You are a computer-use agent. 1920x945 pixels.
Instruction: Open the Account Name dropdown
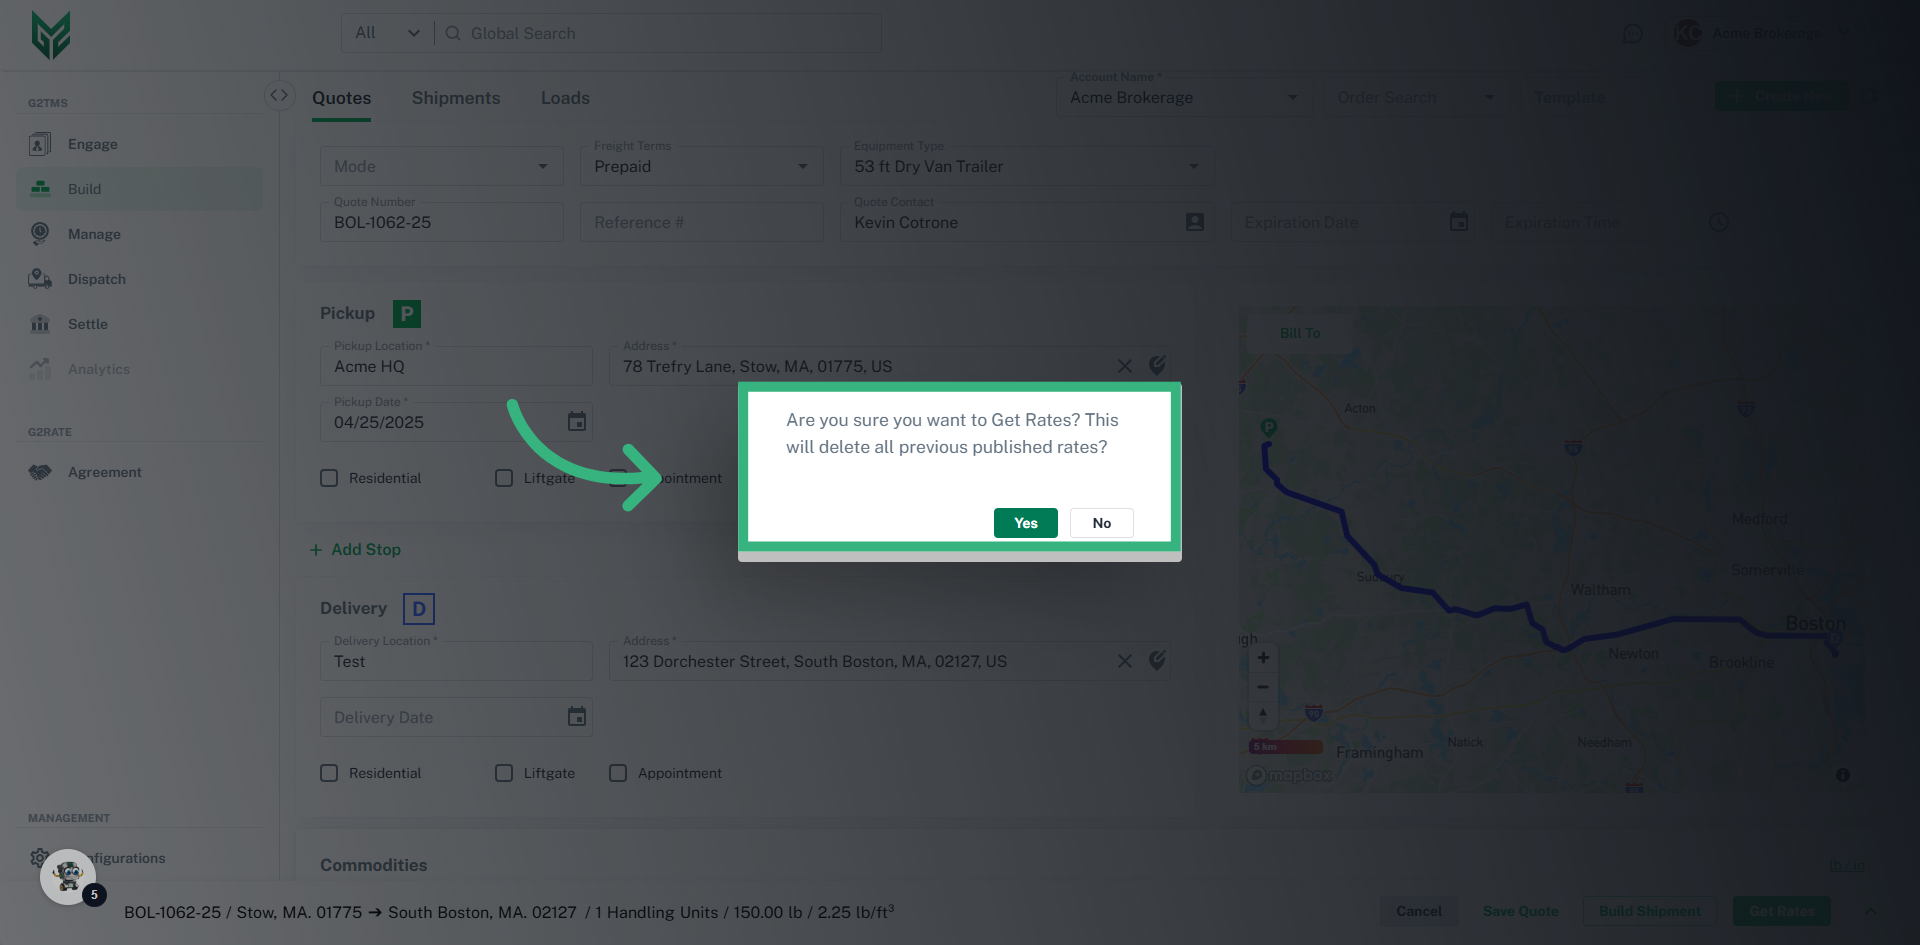pyautogui.click(x=1184, y=97)
